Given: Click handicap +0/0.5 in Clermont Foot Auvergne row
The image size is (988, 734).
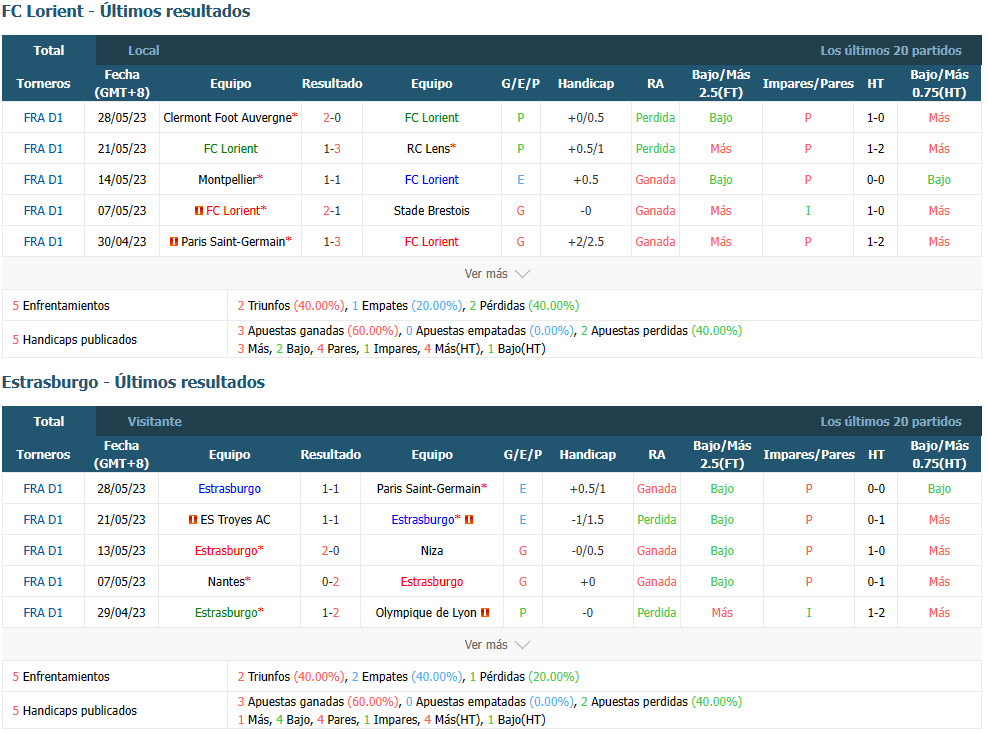Looking at the screenshot, I should [x=586, y=118].
